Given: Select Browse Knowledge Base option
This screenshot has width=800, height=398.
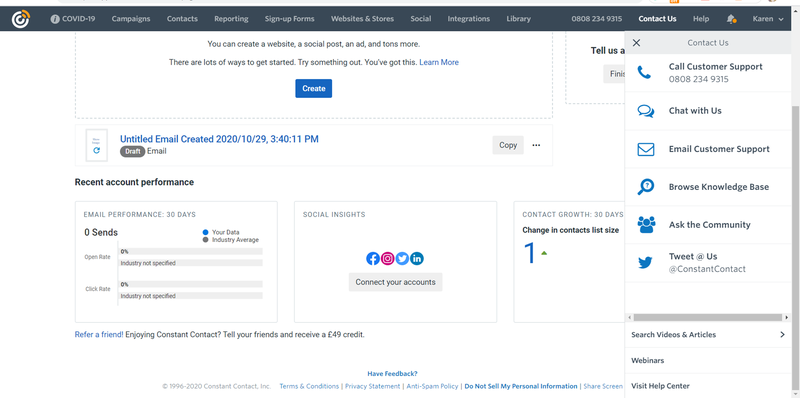Looking at the screenshot, I should [708, 187].
